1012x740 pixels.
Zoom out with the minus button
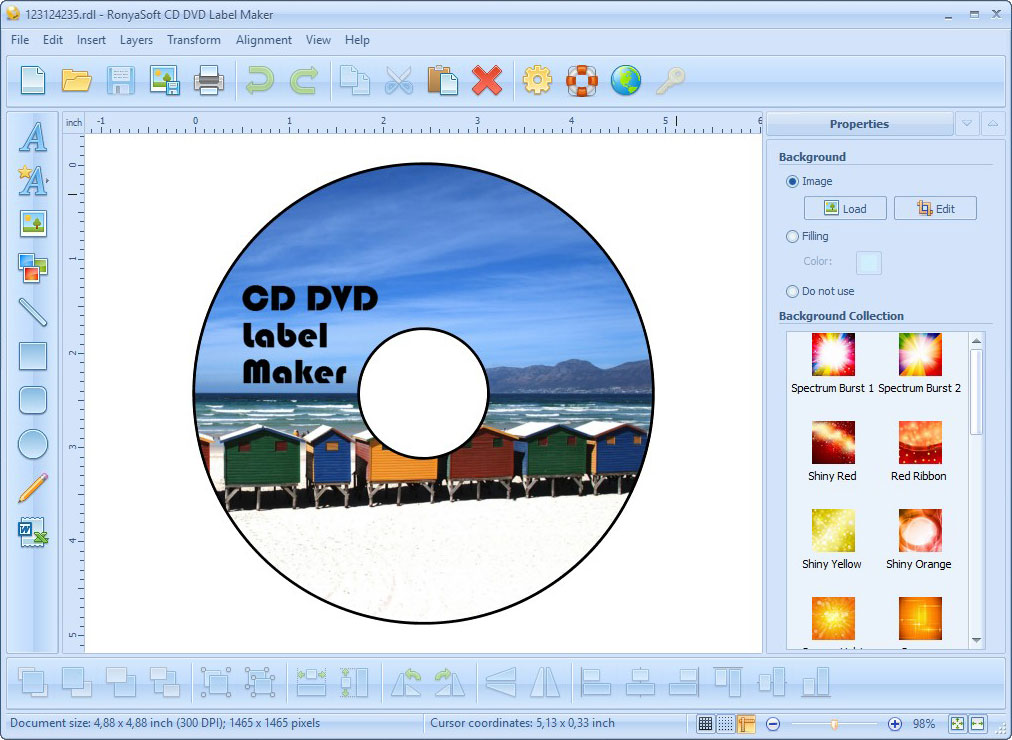click(x=773, y=724)
